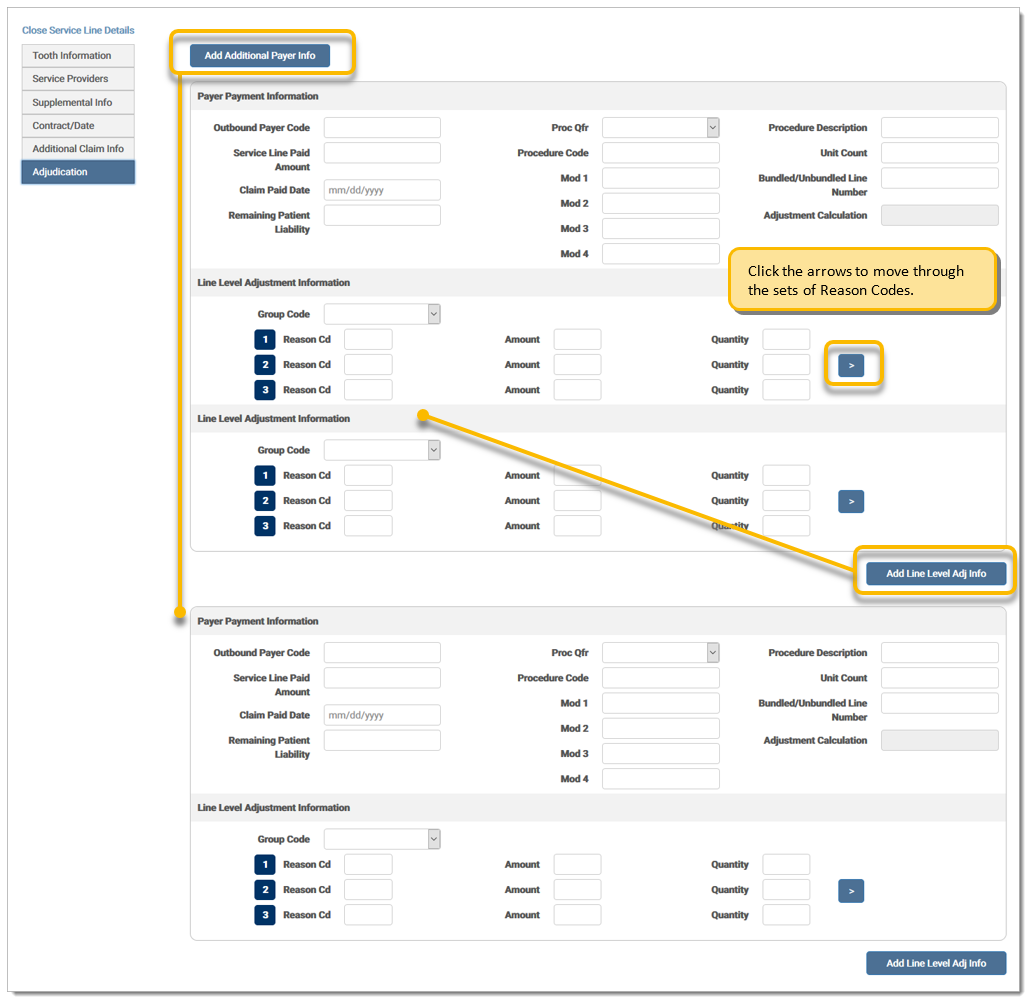Screen dimensions: 1028x1002
Task: Click Mod 2 field in second payer section
Action: [x=660, y=728]
